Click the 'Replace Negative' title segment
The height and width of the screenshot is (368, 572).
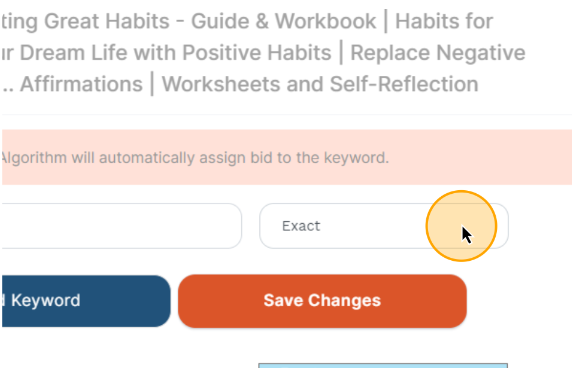pos(438,53)
